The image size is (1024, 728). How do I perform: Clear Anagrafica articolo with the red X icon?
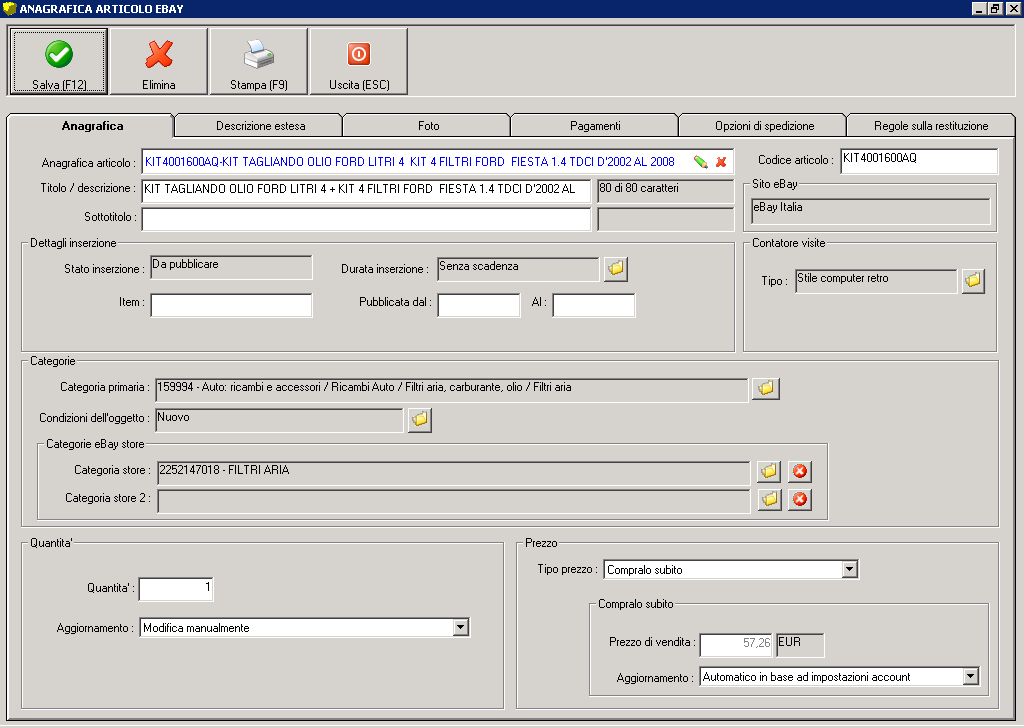click(721, 162)
